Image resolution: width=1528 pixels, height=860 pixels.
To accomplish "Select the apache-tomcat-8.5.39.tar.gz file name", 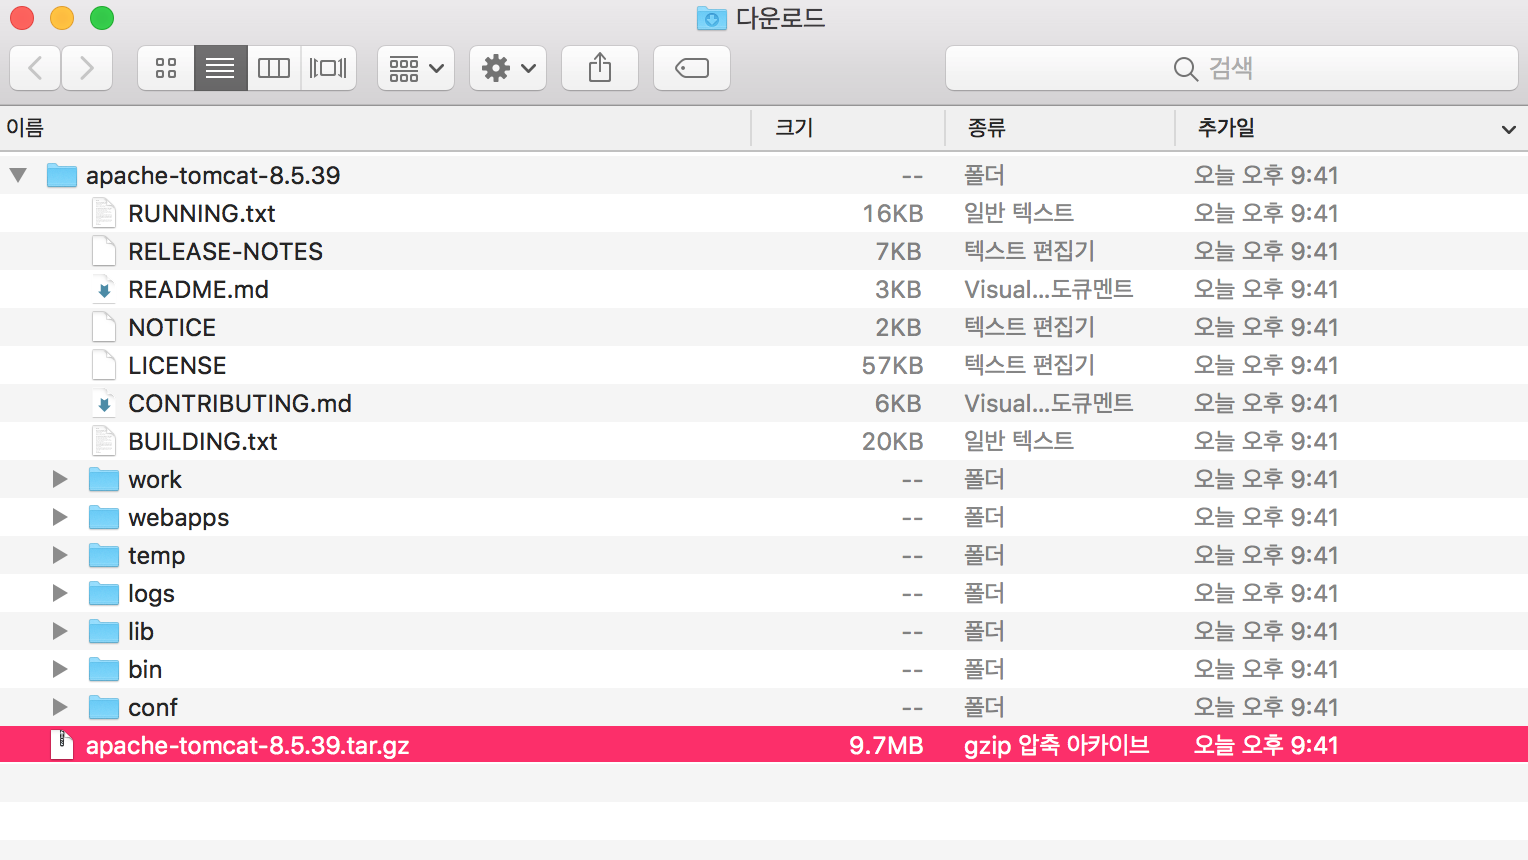I will point(248,745).
